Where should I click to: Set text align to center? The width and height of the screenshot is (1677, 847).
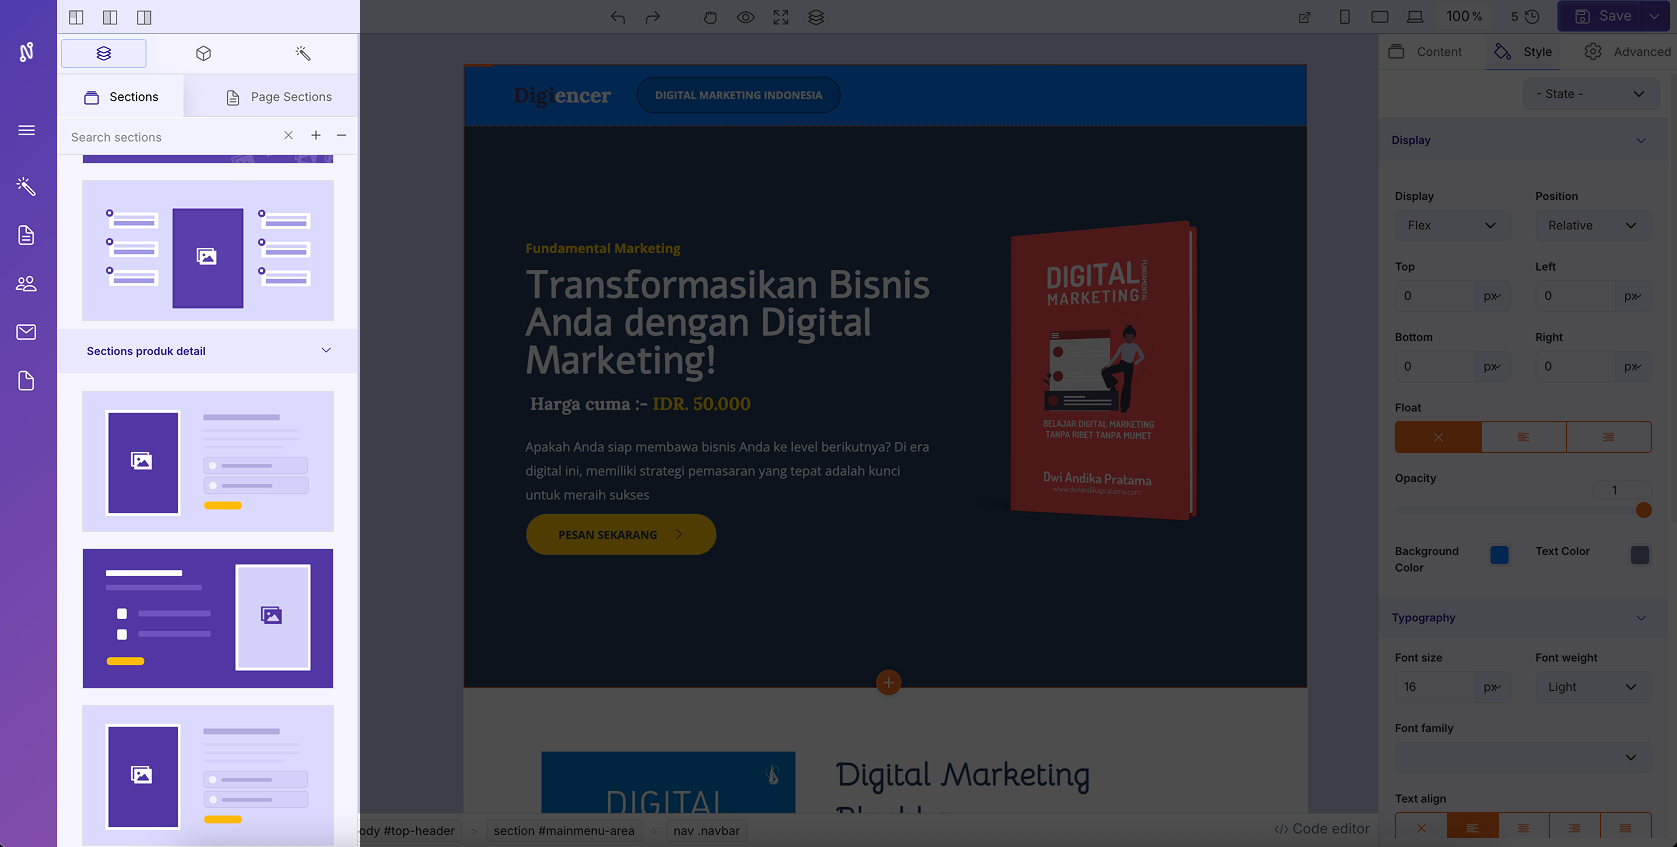point(1523,828)
